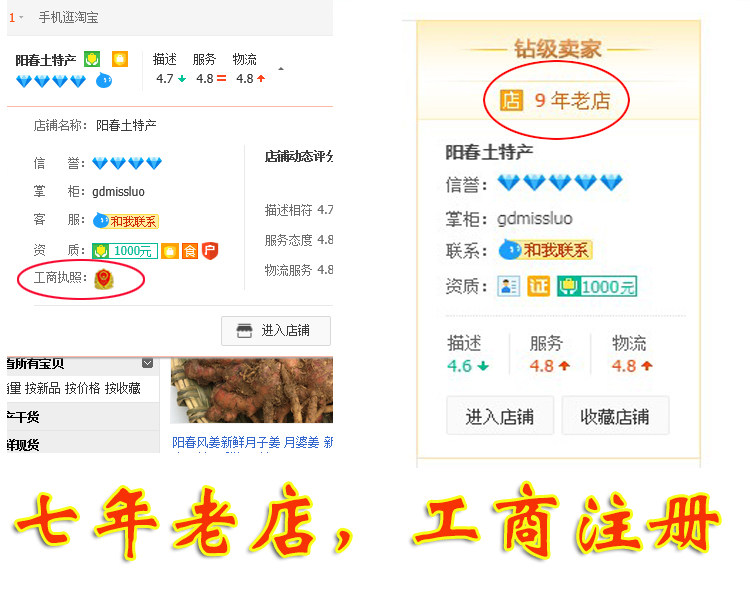Screen dimensions: 750x590
Task: Click 和我联系 in right seller panel
Action: click(x=546, y=250)
